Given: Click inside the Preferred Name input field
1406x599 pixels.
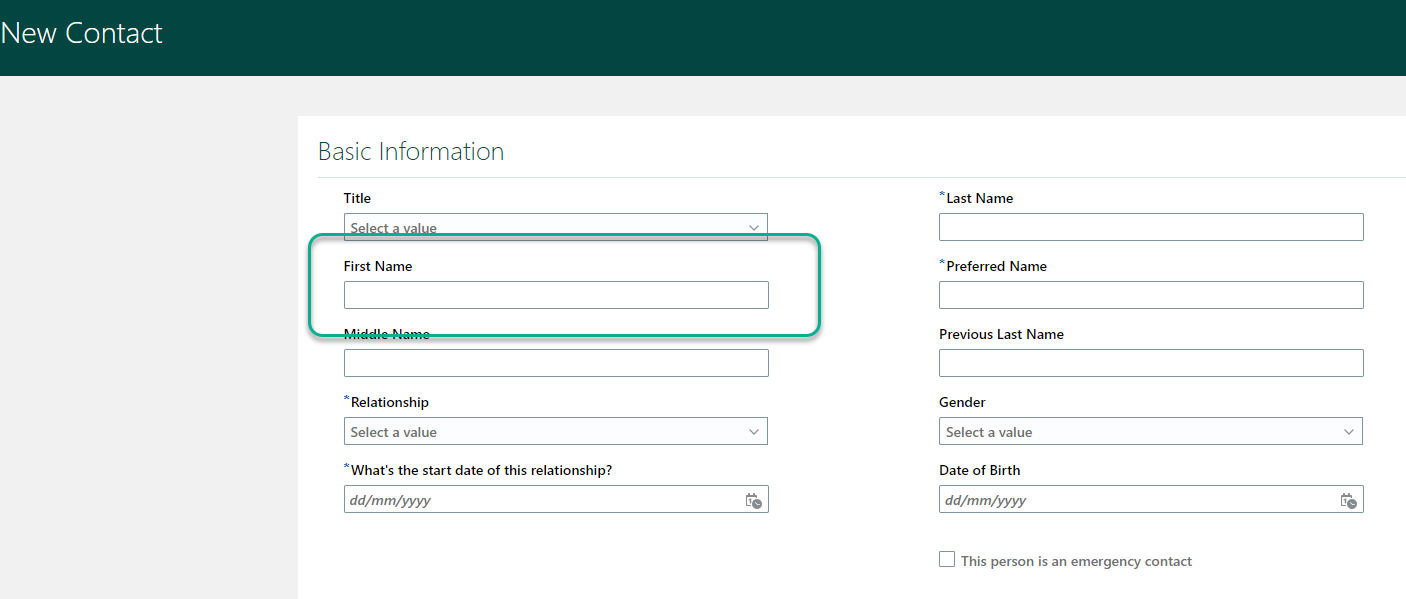Looking at the screenshot, I should click(x=1150, y=294).
